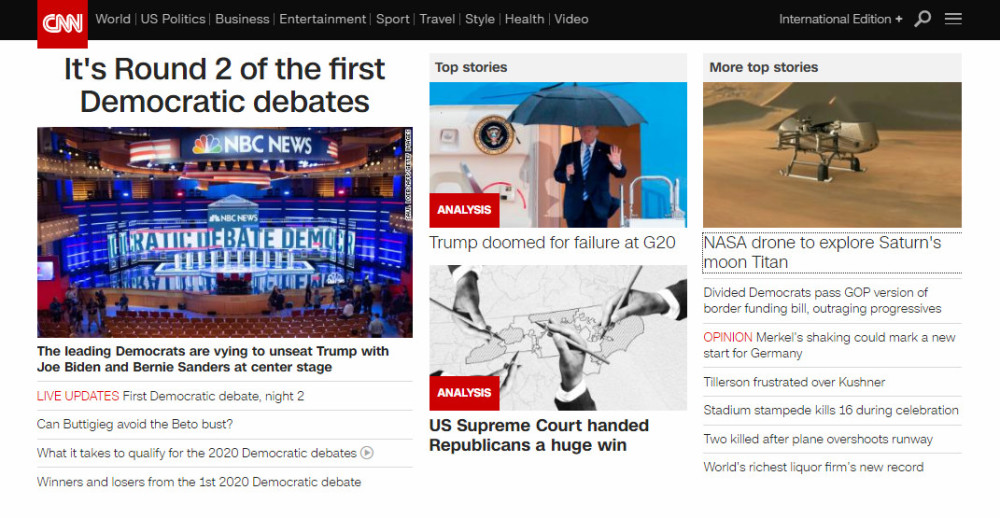The height and width of the screenshot is (518, 1000).
Task: Open the hamburger menu icon
Action: (953, 19)
